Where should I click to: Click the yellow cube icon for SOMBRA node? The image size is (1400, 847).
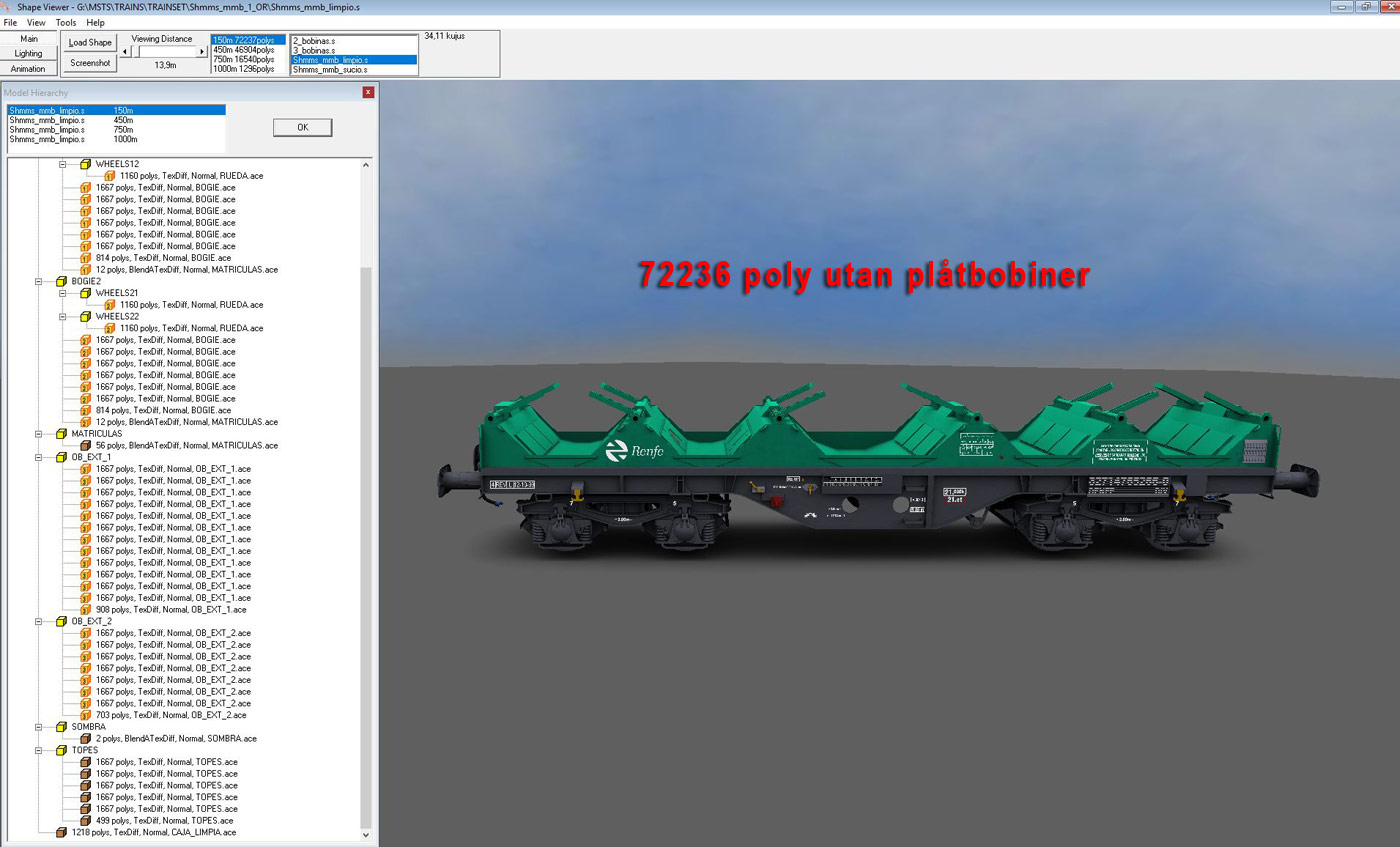point(61,727)
